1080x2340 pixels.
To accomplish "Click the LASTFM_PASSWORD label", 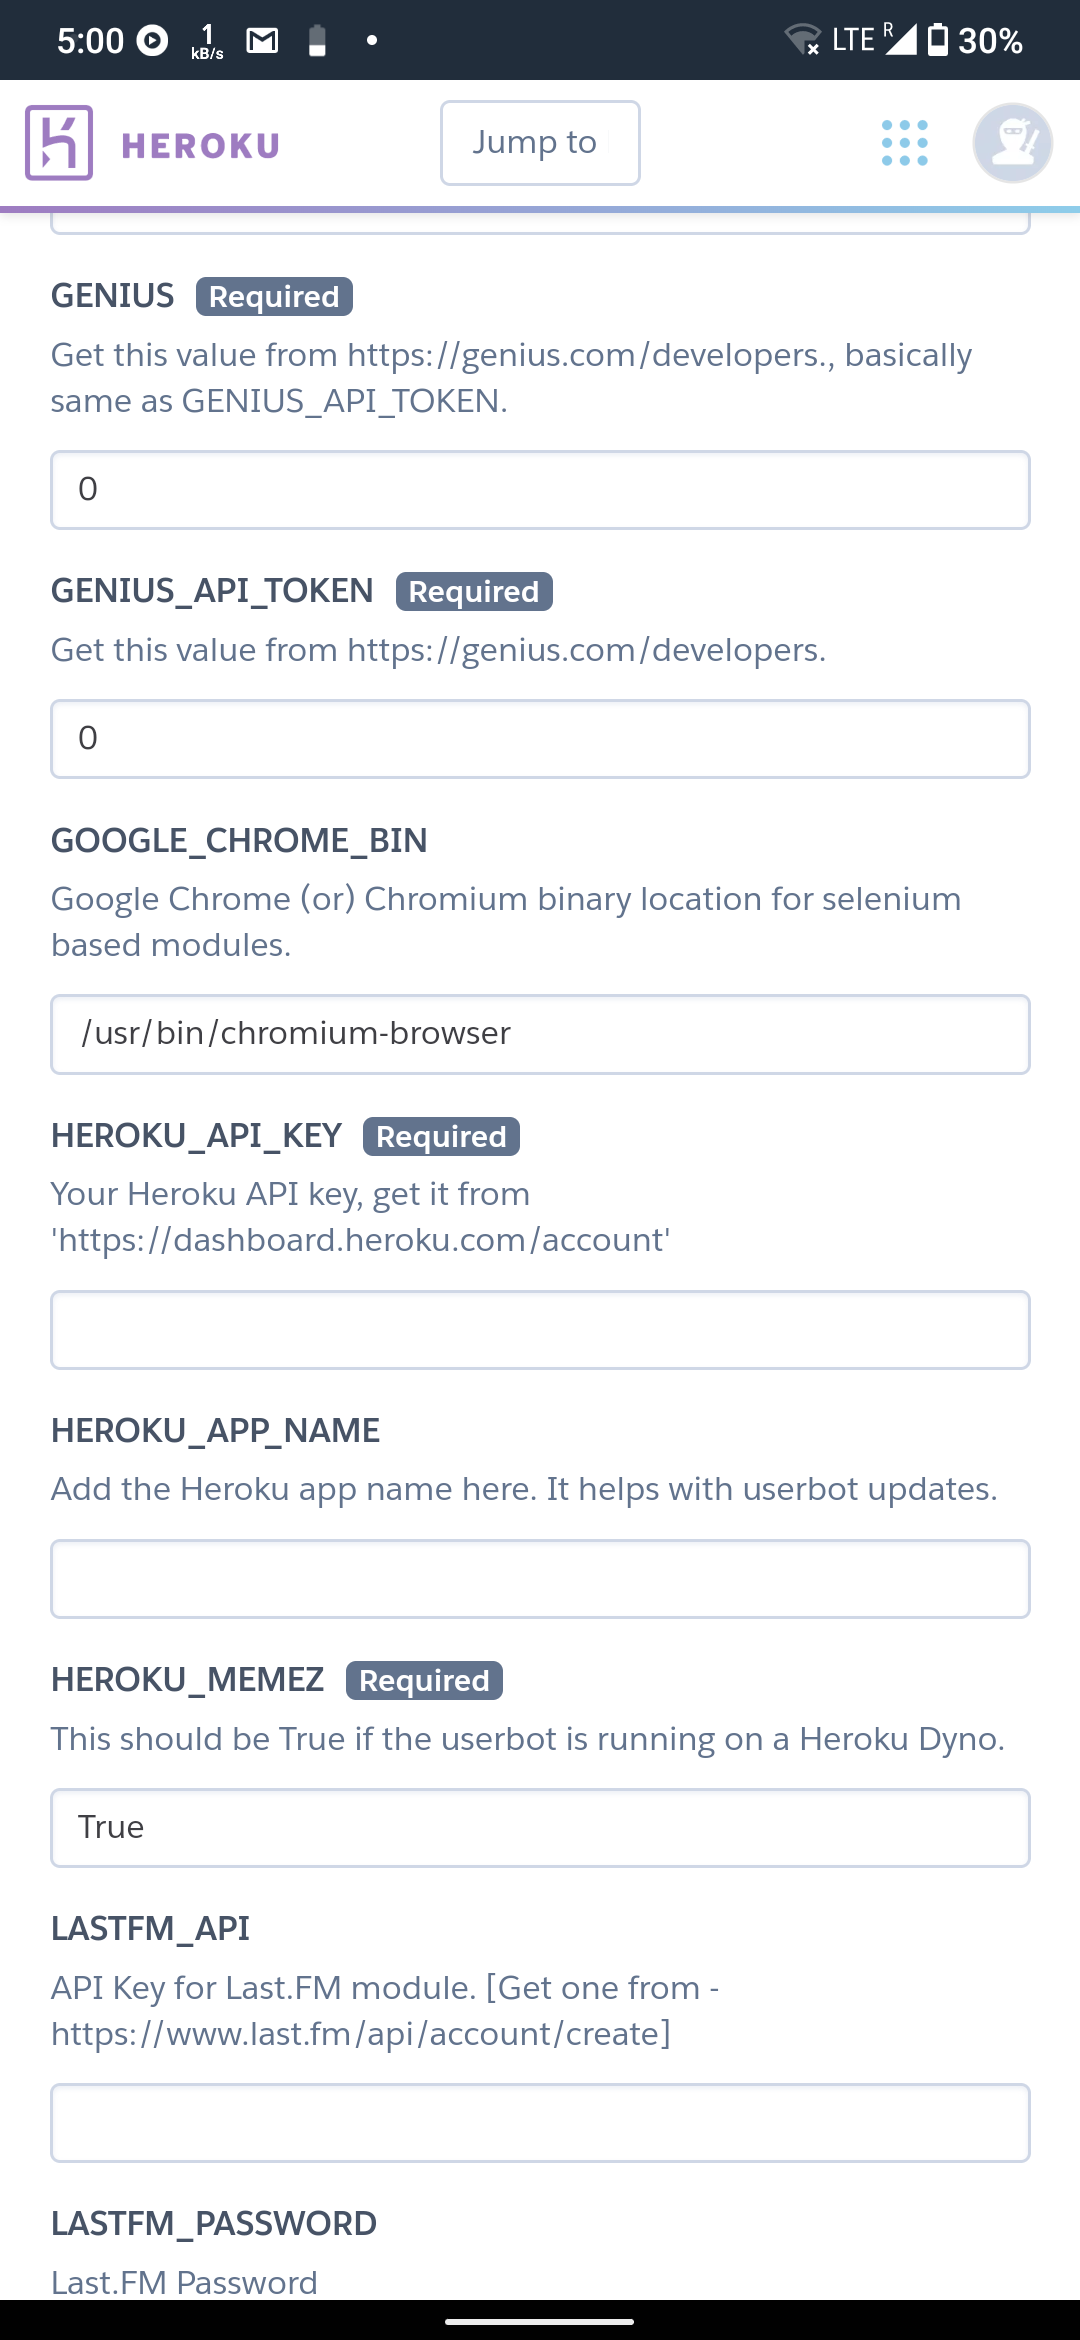I will point(214,2223).
